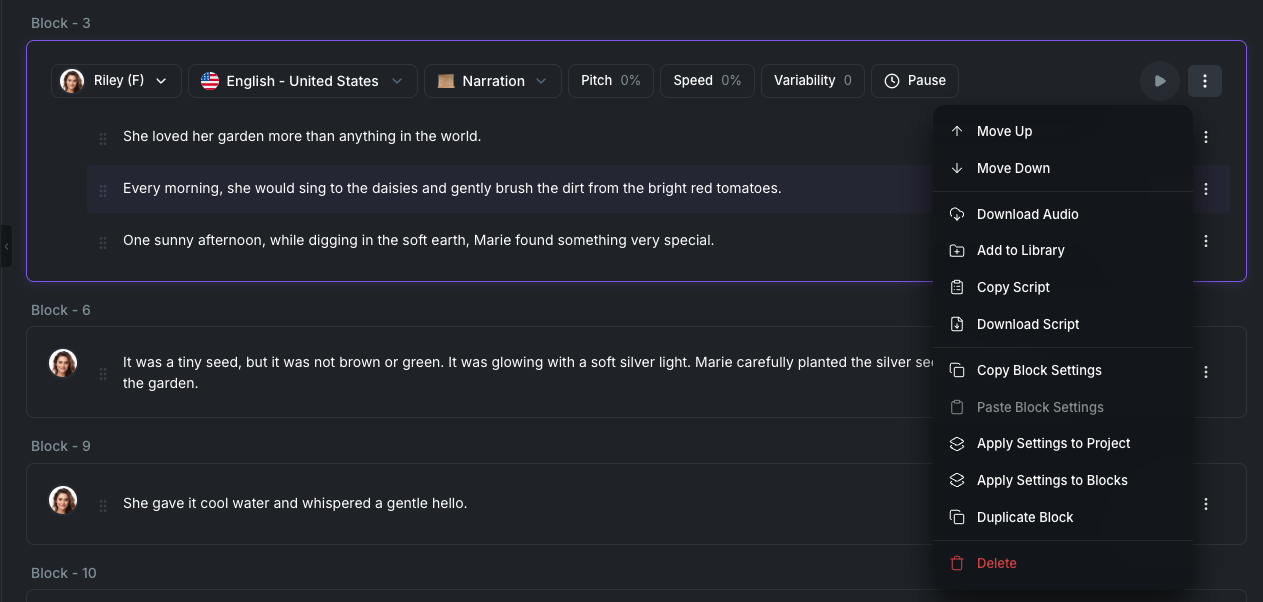Adjust the Pitch 0% control
The height and width of the screenshot is (602, 1263).
pos(611,81)
